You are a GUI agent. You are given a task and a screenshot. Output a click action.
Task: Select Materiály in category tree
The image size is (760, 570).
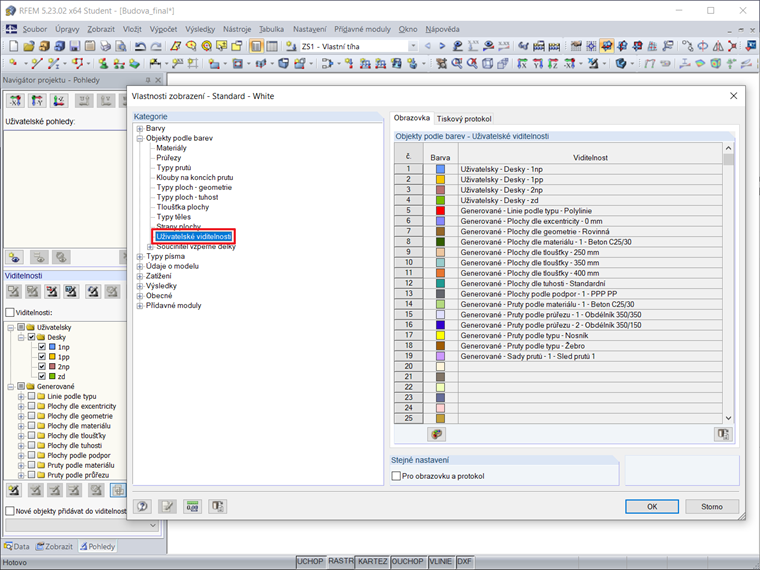point(171,148)
